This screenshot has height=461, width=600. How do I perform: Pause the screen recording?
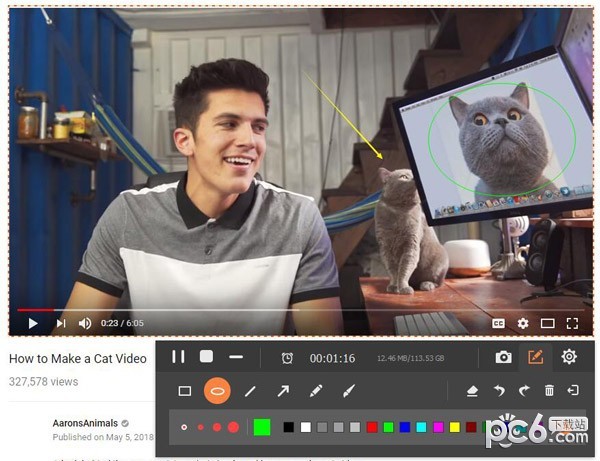coord(178,356)
